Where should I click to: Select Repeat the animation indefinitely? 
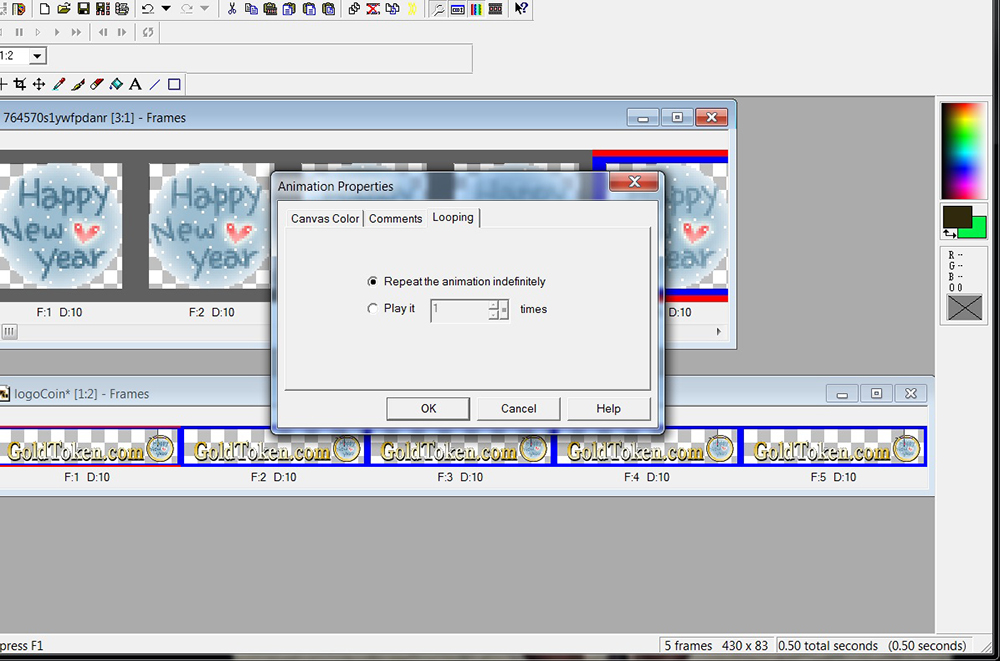pos(373,282)
